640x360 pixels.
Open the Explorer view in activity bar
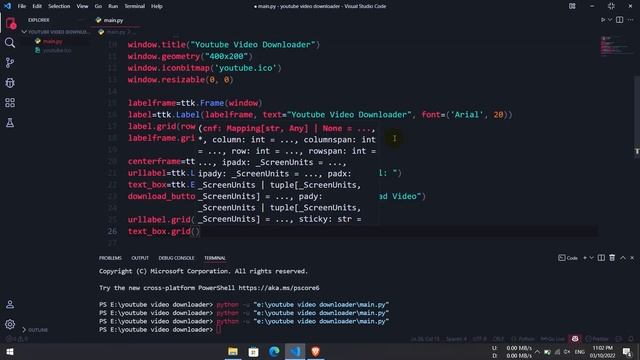[x=11, y=24]
